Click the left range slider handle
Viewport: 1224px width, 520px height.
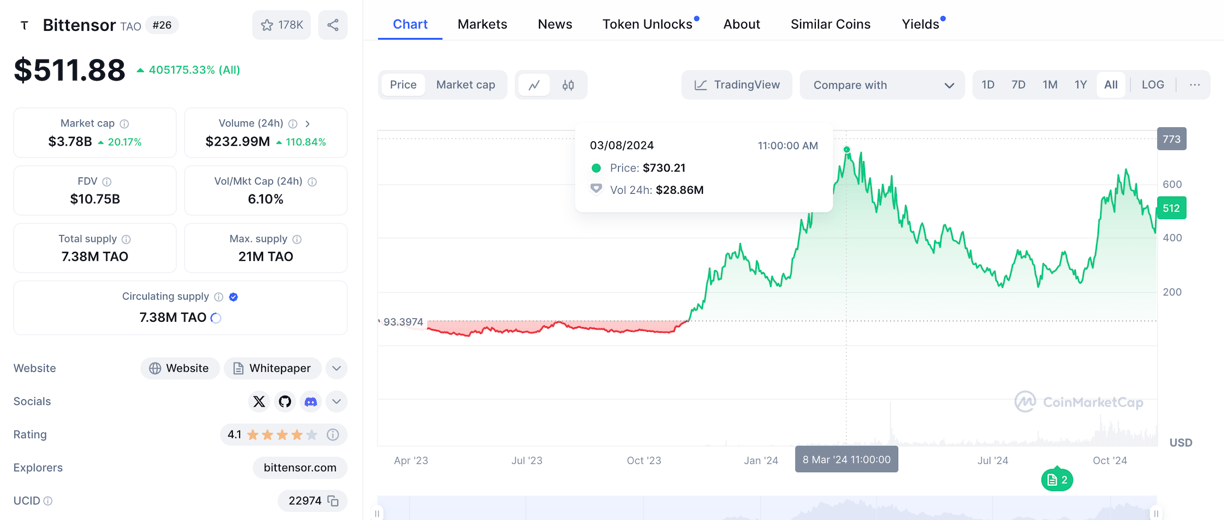coord(378,514)
